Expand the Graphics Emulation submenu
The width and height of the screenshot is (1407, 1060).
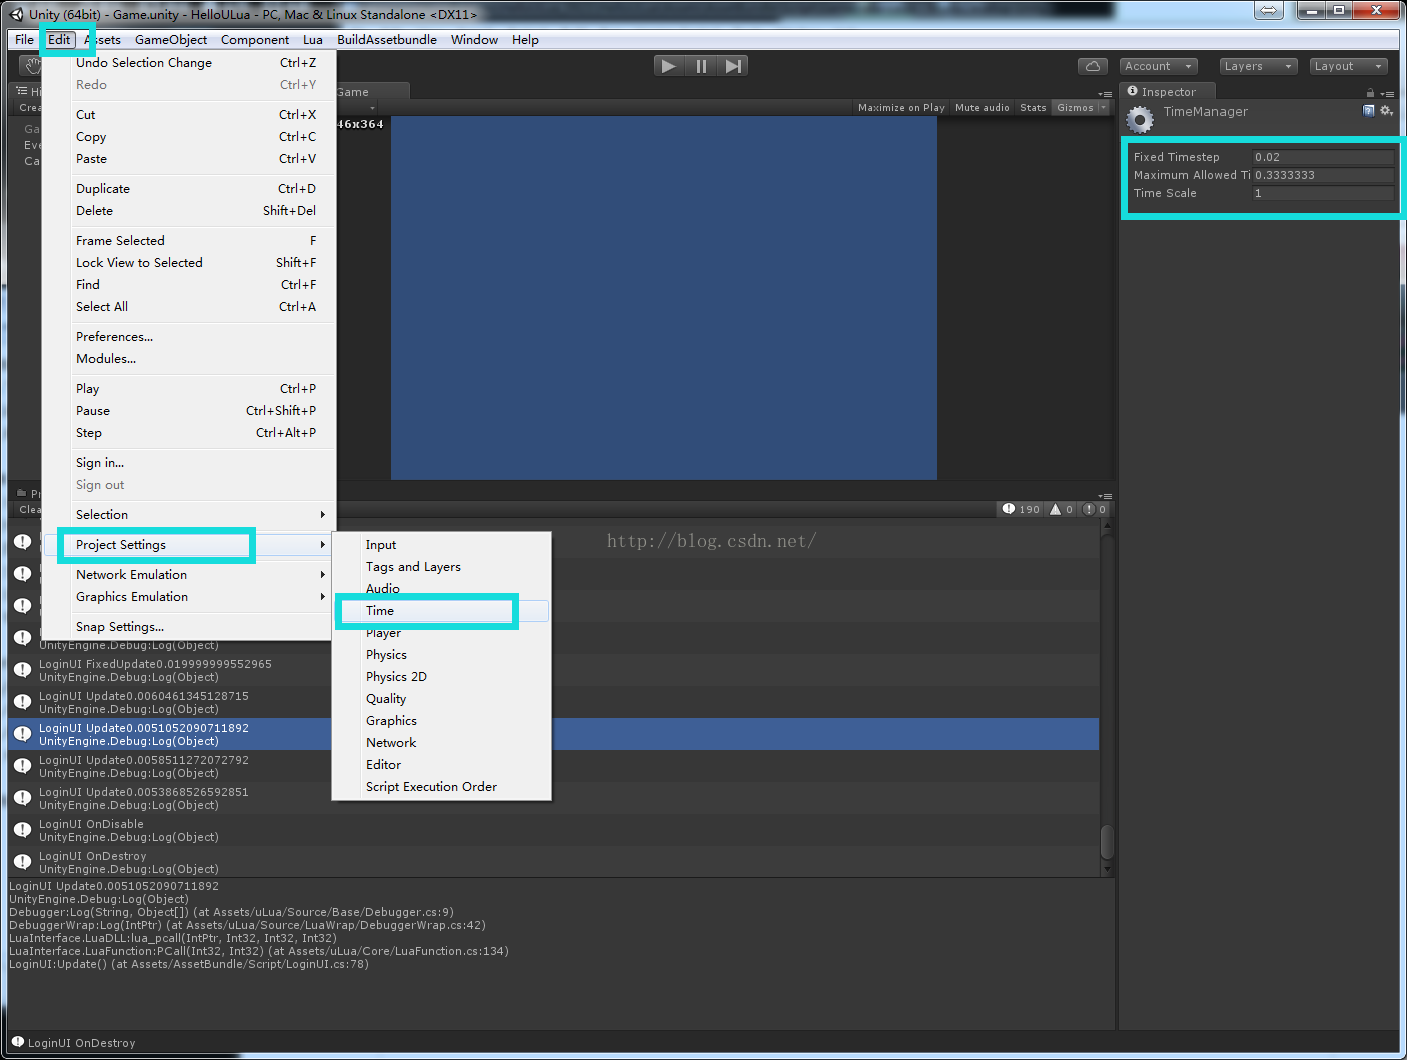[188, 597]
